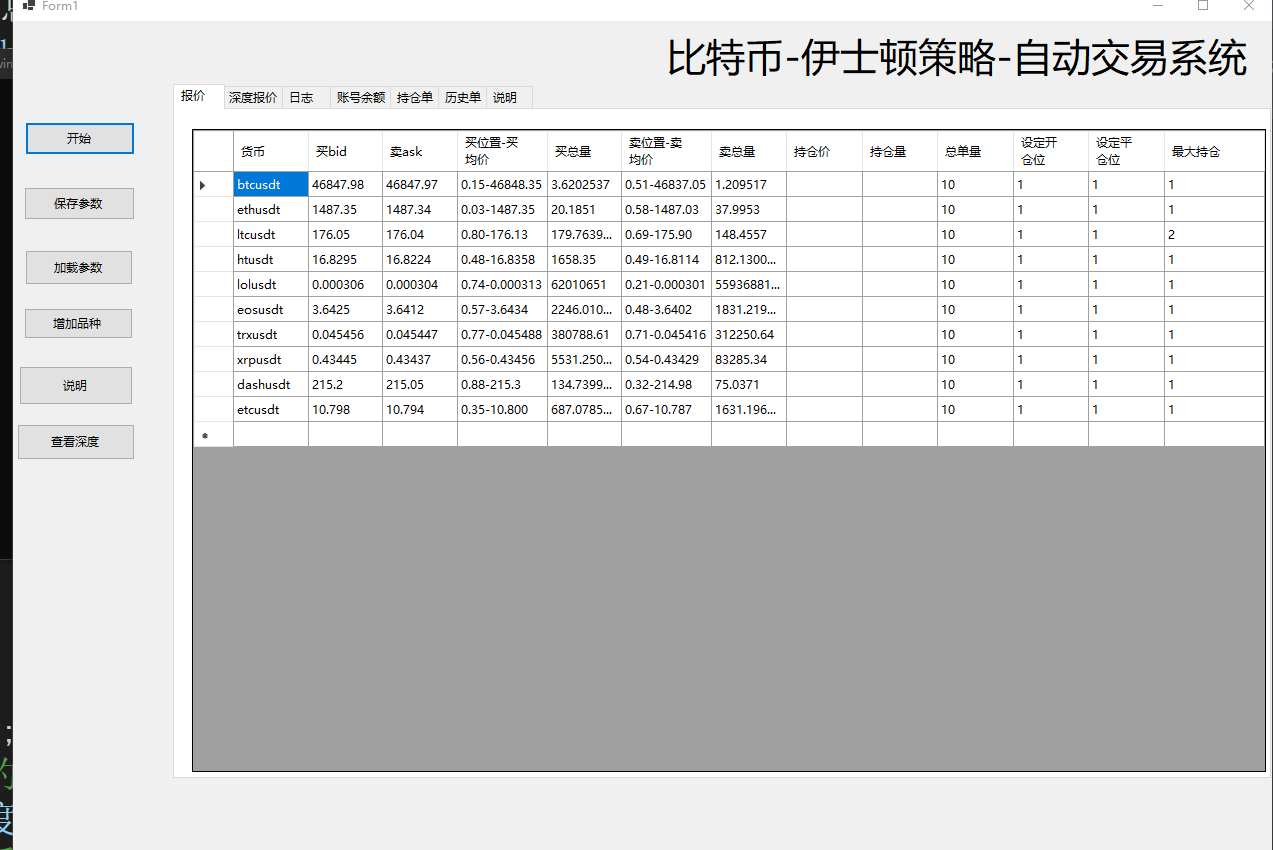Click the 开始 start button
This screenshot has width=1273, height=850.
click(x=79, y=138)
